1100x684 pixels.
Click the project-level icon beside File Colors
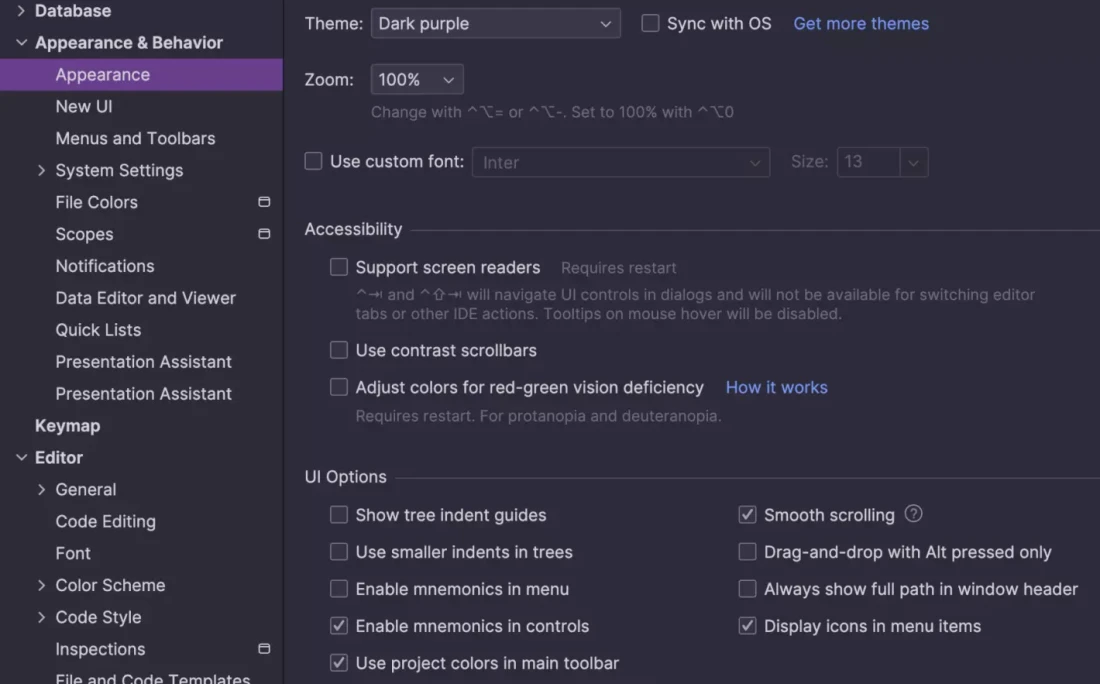[264, 202]
